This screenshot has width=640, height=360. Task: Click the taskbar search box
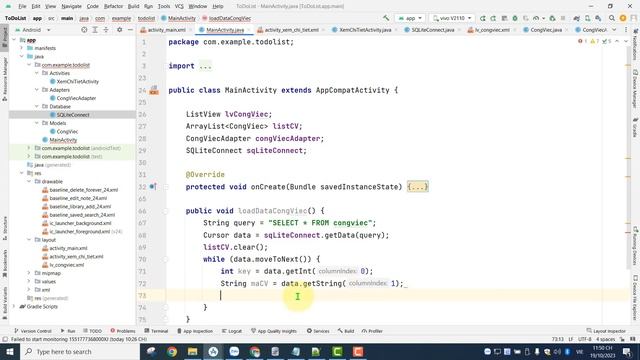[80, 351]
